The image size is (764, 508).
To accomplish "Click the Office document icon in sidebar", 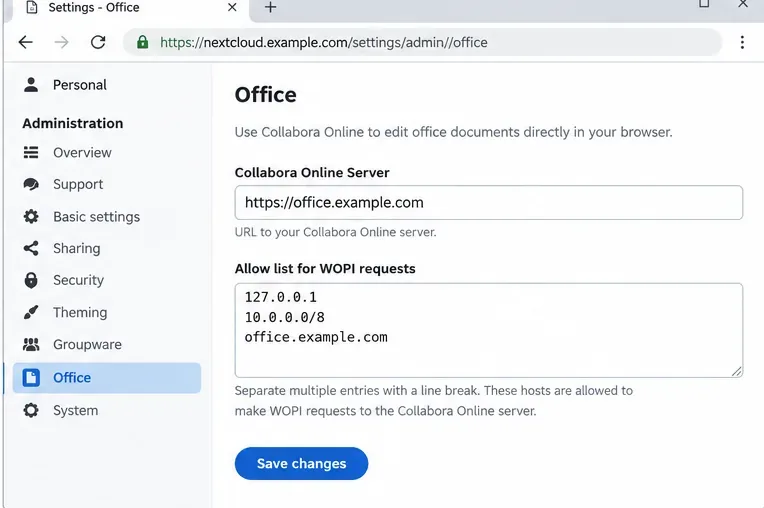I will [31, 377].
